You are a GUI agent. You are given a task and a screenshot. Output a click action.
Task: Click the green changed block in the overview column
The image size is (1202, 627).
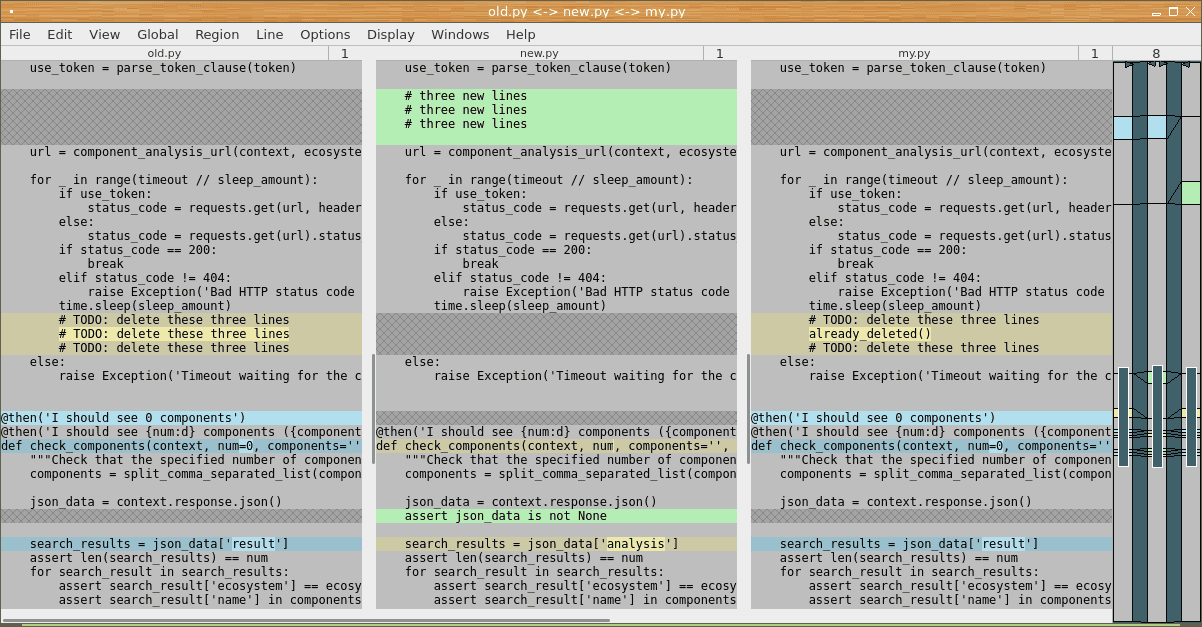click(1190, 192)
